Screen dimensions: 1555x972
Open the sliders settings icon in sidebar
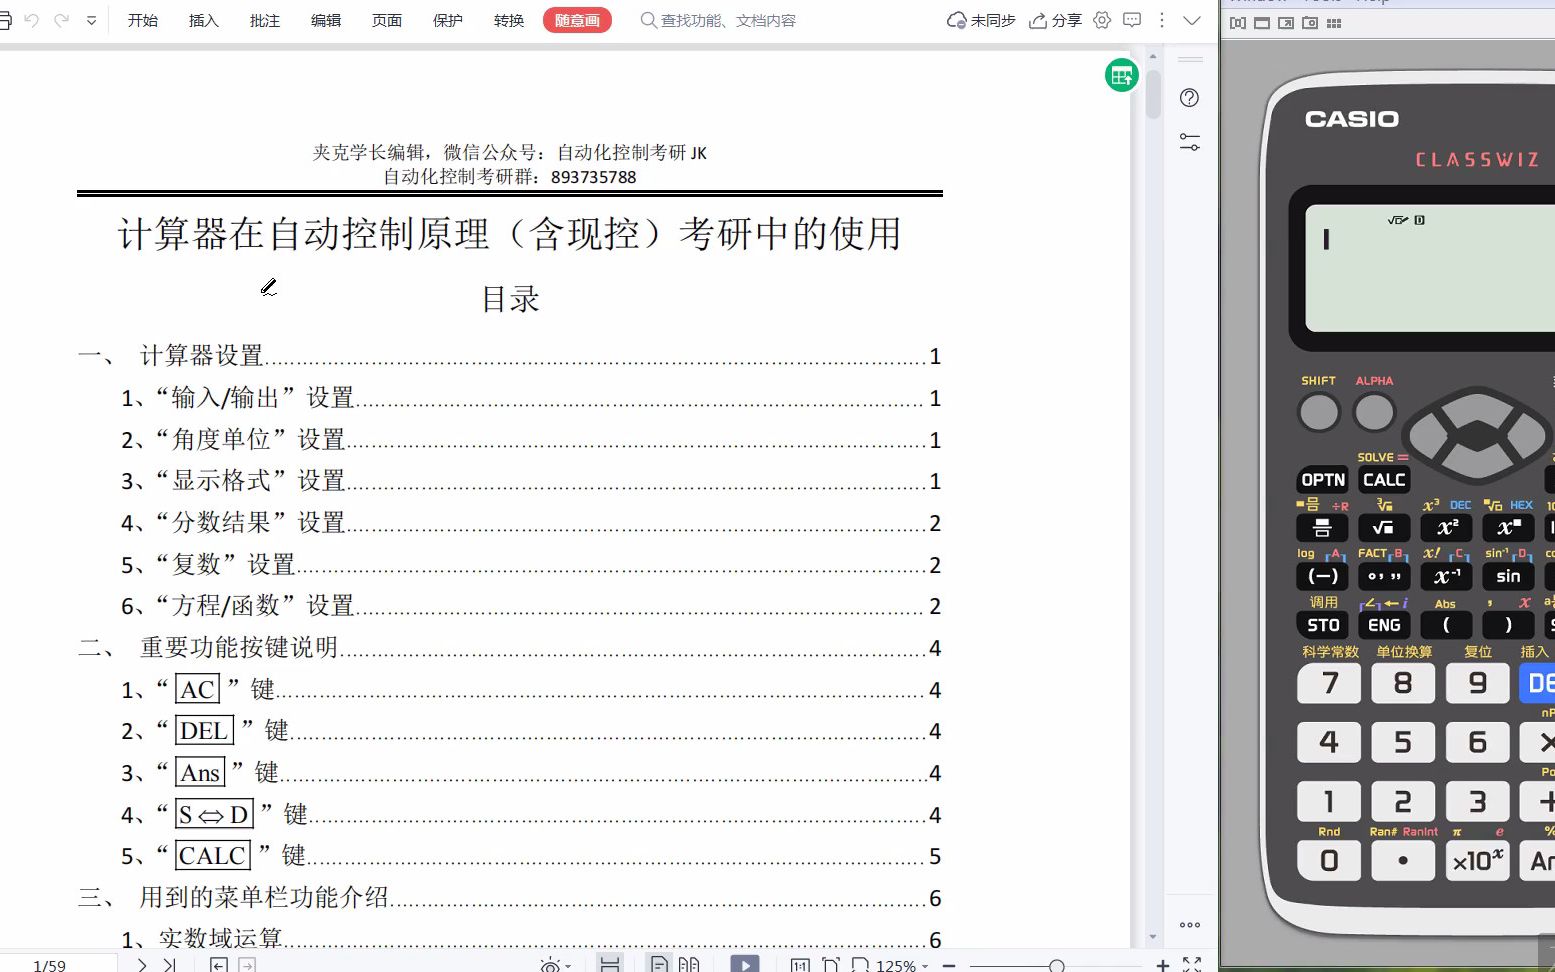pyautogui.click(x=1189, y=142)
